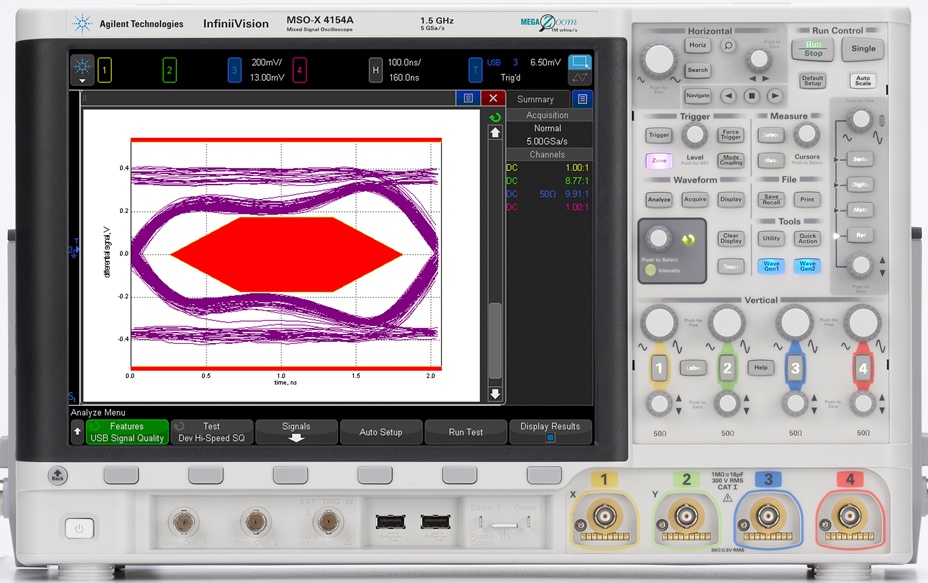The height and width of the screenshot is (583, 928).
Task: Push the Analyze button in Waveform section
Action: 659,200
